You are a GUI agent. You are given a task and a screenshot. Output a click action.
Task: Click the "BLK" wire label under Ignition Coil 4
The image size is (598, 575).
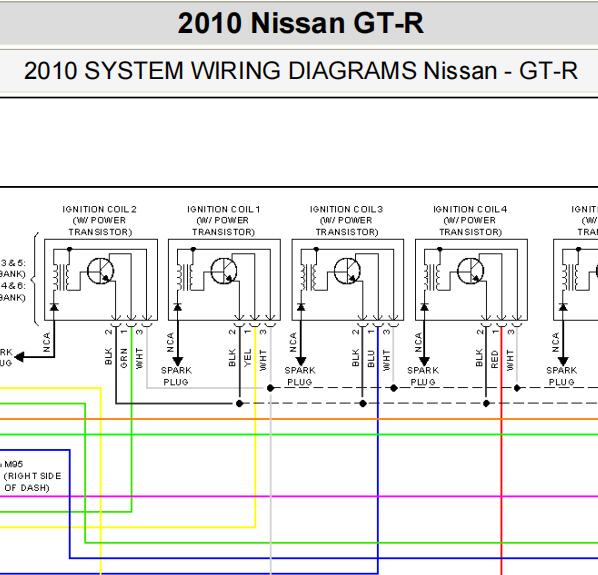coord(479,358)
